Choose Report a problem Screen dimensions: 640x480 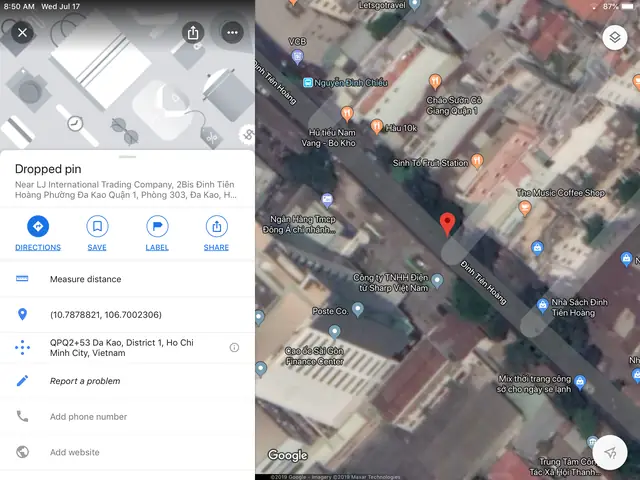(x=127, y=381)
